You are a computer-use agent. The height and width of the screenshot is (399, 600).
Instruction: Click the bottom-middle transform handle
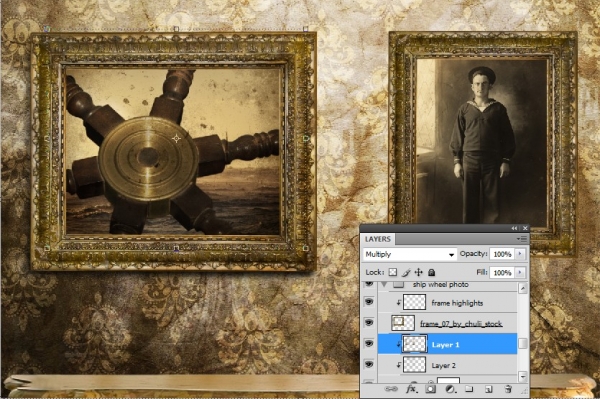click(176, 249)
